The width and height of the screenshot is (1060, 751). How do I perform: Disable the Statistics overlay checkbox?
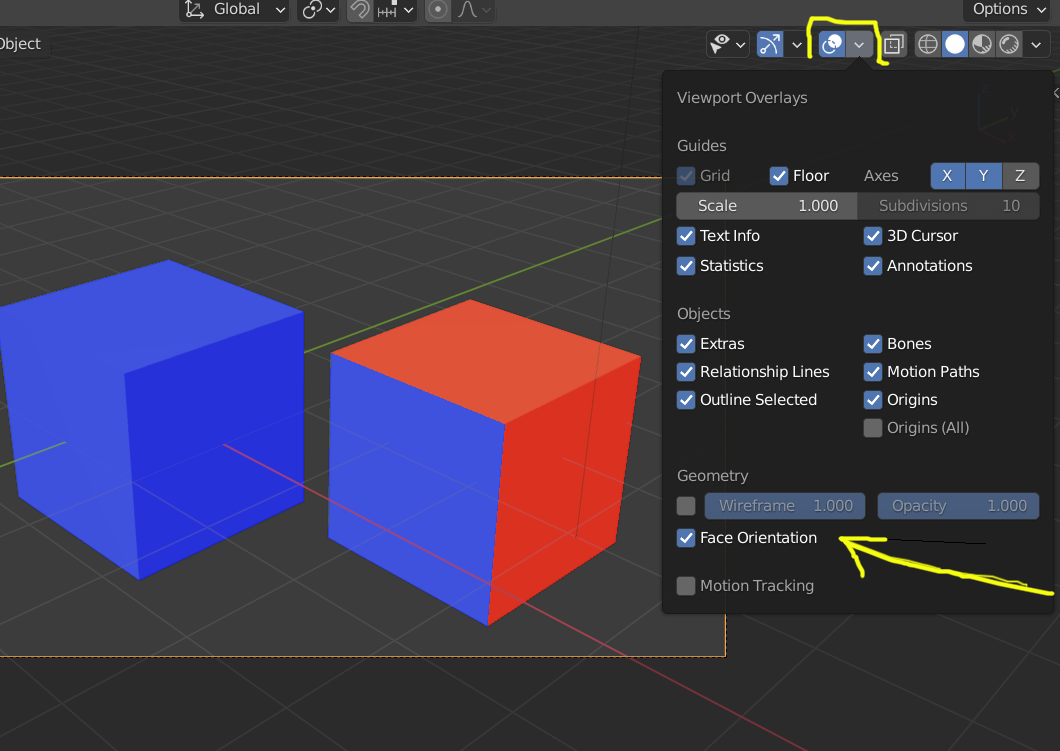[x=686, y=266]
